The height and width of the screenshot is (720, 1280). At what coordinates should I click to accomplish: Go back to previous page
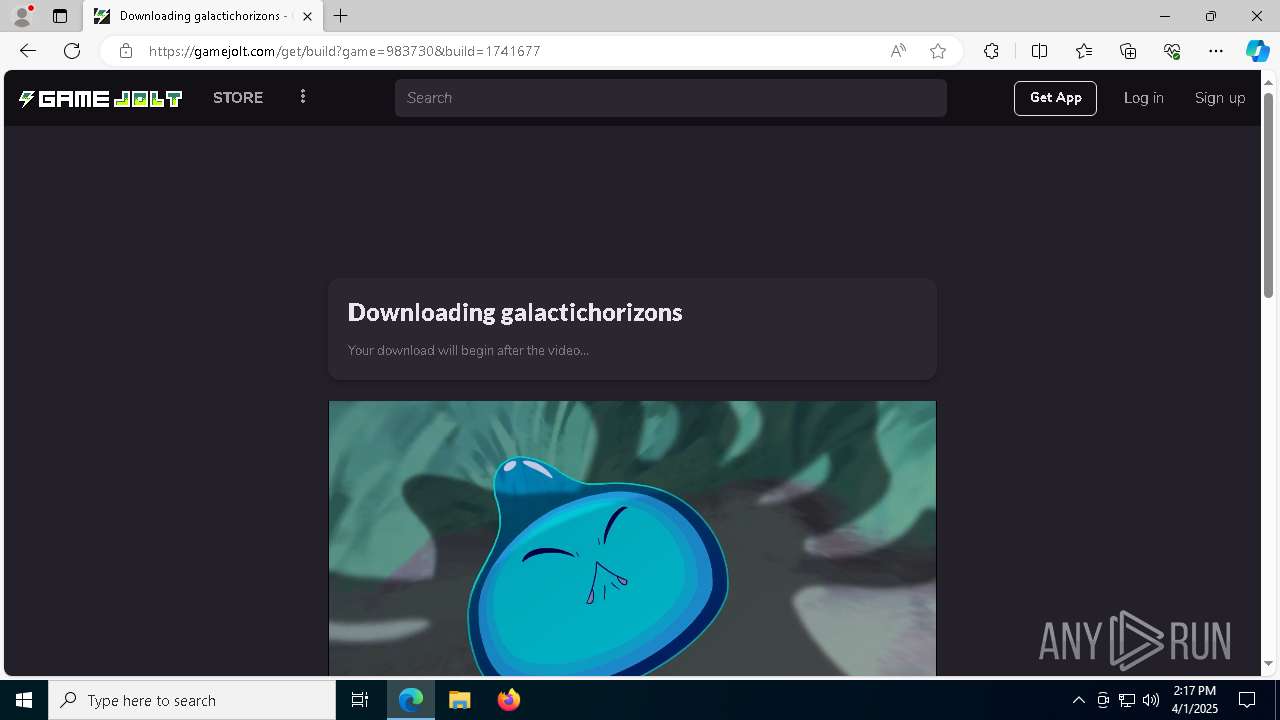tap(28, 51)
